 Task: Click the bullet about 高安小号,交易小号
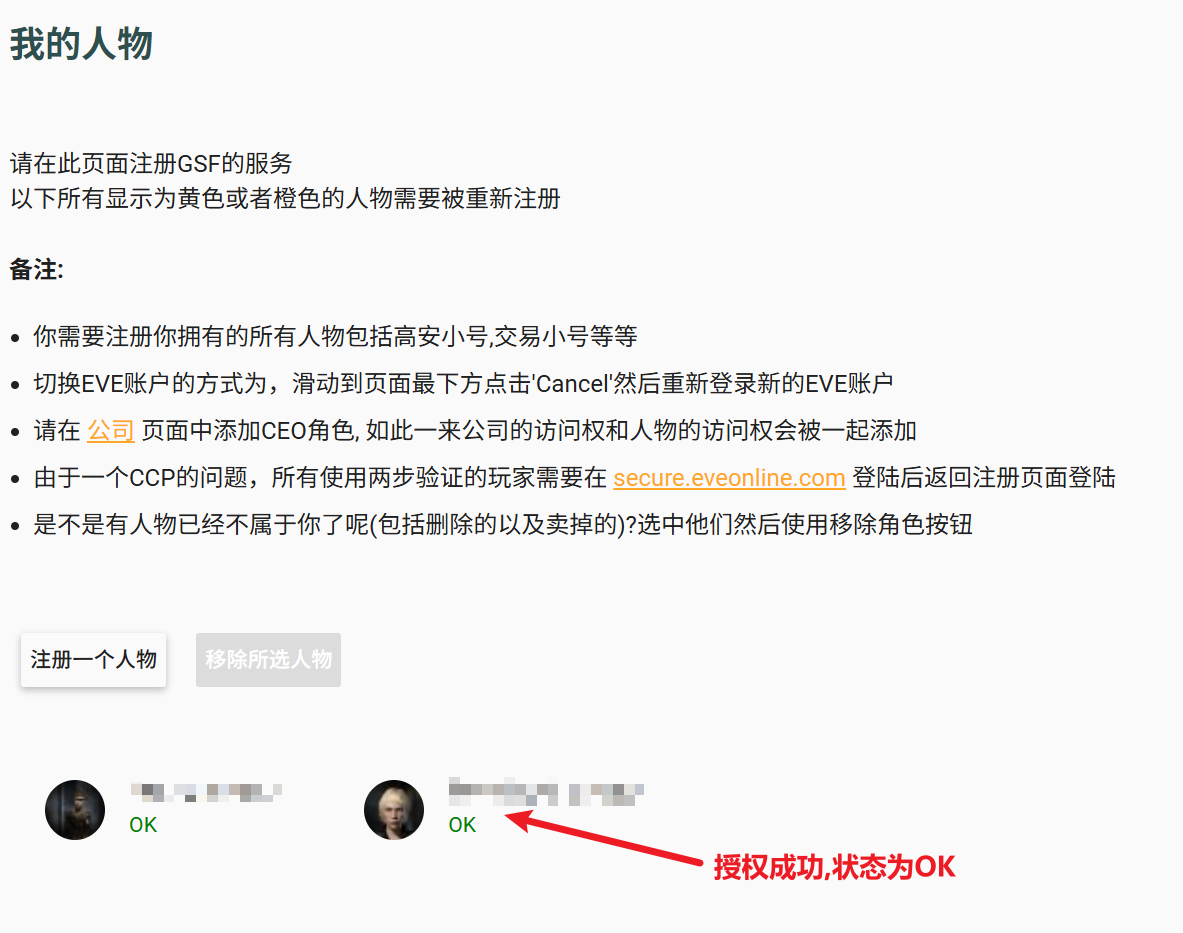pos(335,336)
